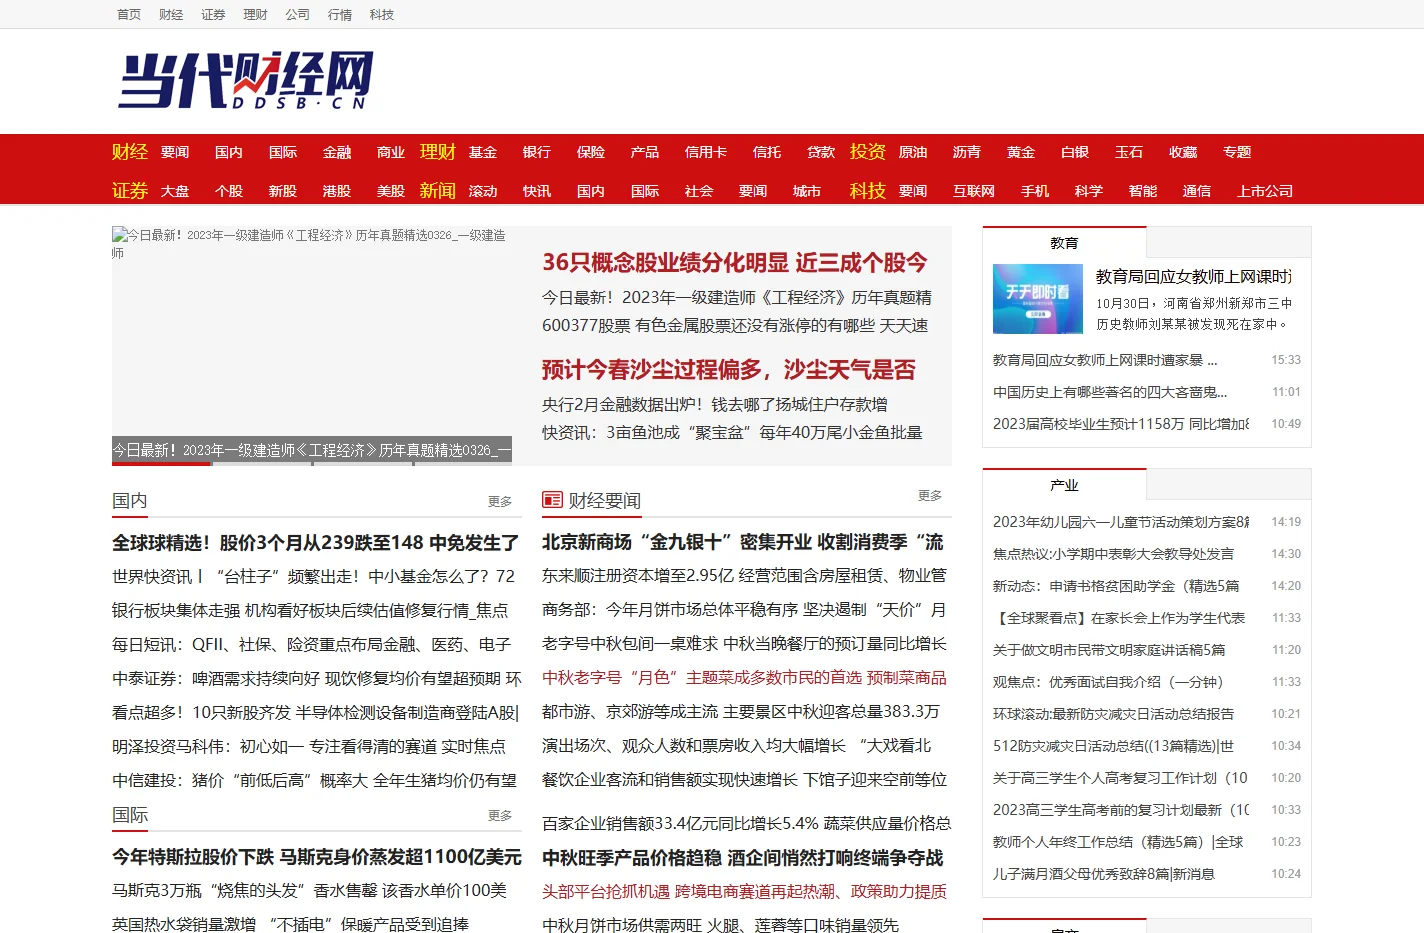Image resolution: width=1424 pixels, height=933 pixels.
Task: Go to 金融 in the navigation bar
Action: pyautogui.click(x=337, y=152)
